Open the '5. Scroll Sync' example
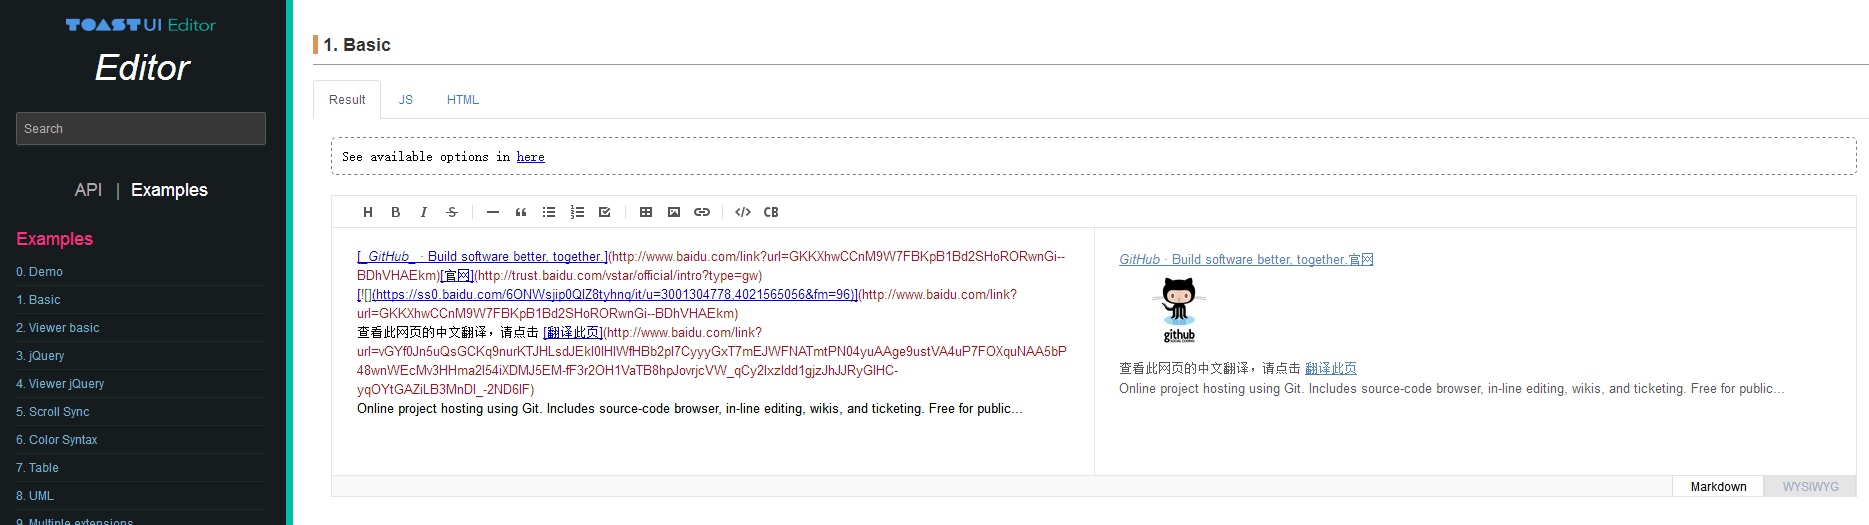Screen dimensions: 1869x525 click(53, 412)
